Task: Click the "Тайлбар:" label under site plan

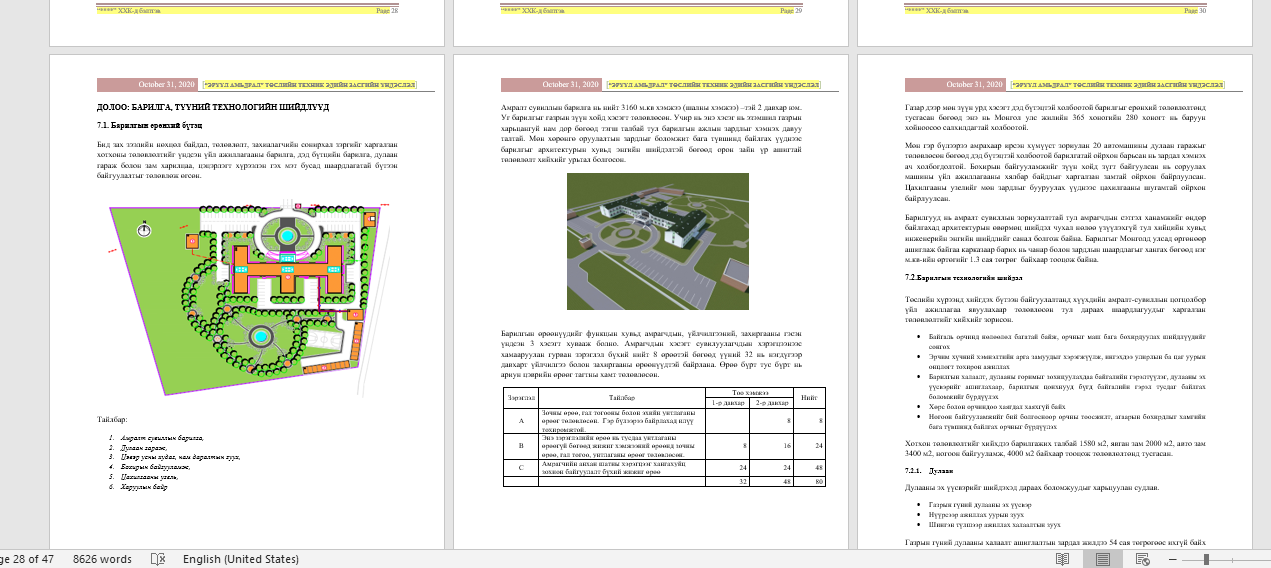Action: point(113,418)
